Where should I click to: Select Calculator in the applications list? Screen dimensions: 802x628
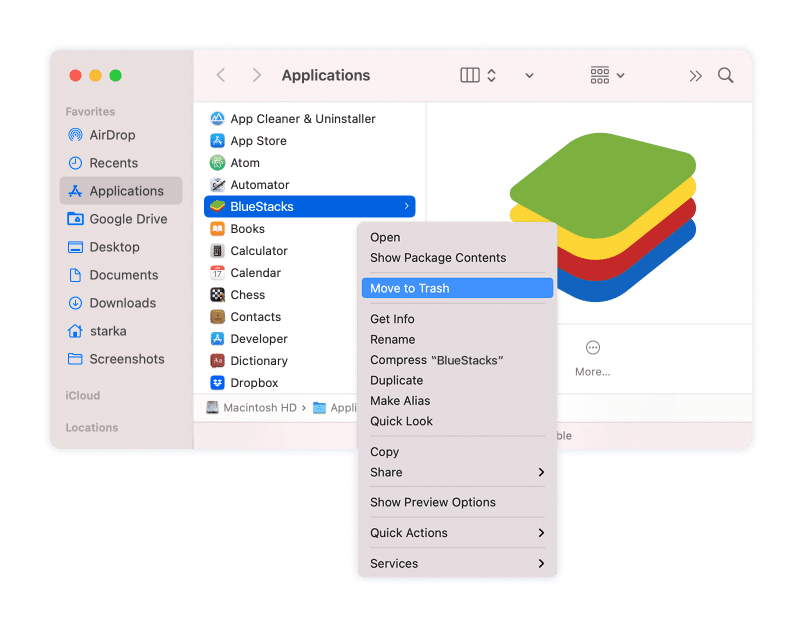click(258, 251)
